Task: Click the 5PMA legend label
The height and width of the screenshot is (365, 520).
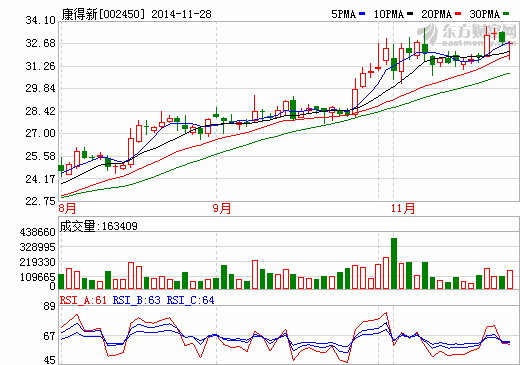Action: 343,14
